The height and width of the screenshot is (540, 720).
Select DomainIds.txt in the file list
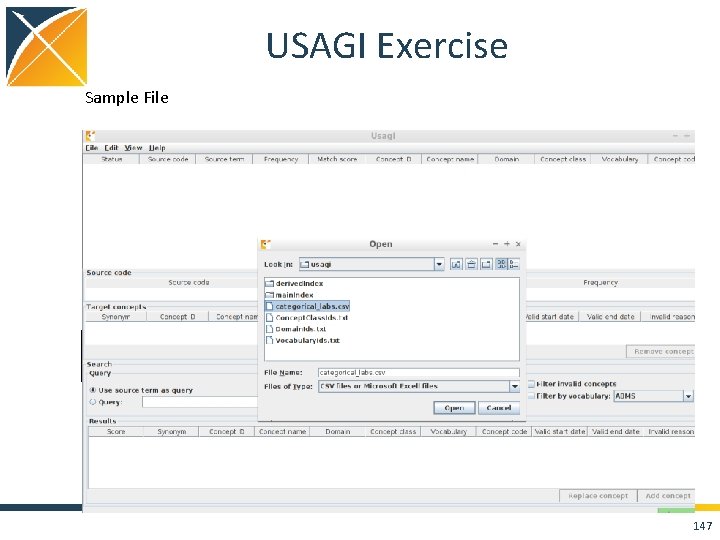pyautogui.click(x=296, y=329)
